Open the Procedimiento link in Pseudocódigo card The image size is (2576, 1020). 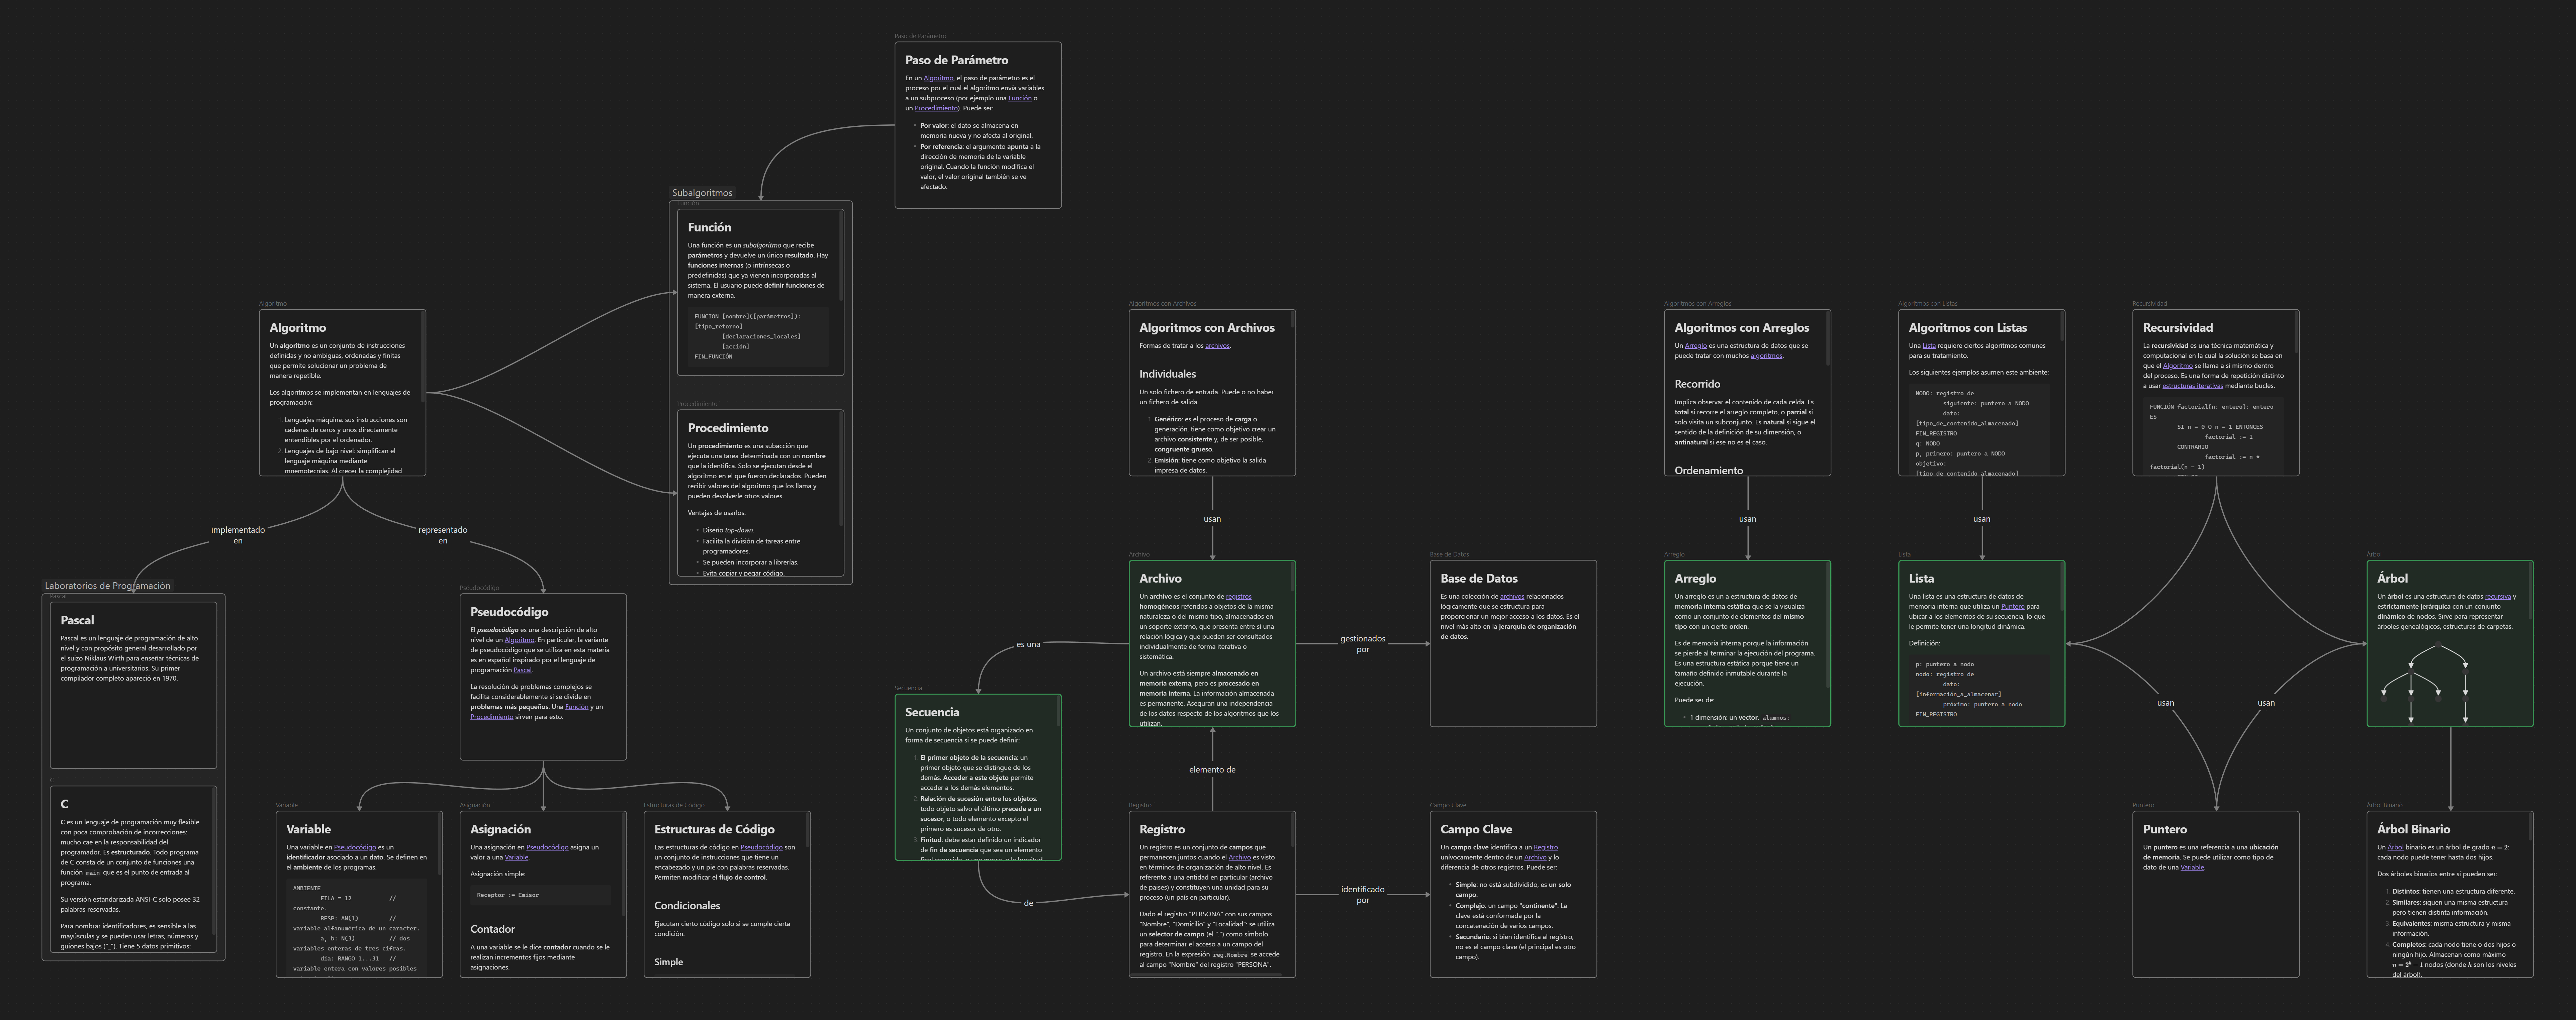click(x=492, y=717)
